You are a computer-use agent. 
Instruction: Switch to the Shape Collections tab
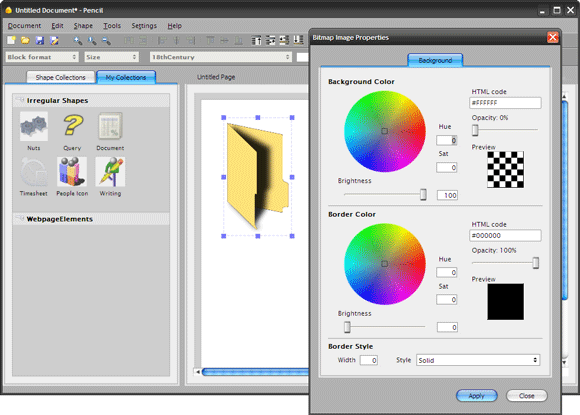[60, 77]
